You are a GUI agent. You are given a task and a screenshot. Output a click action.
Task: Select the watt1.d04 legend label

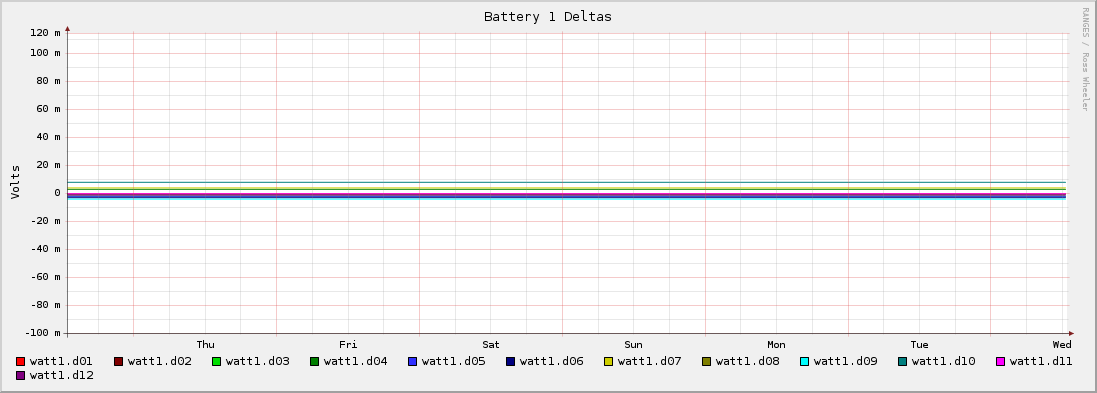tap(355, 362)
